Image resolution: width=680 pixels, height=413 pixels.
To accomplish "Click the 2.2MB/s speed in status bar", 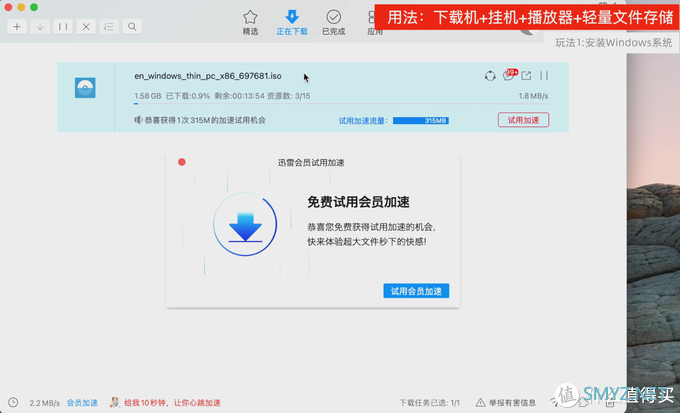I will 44,403.
